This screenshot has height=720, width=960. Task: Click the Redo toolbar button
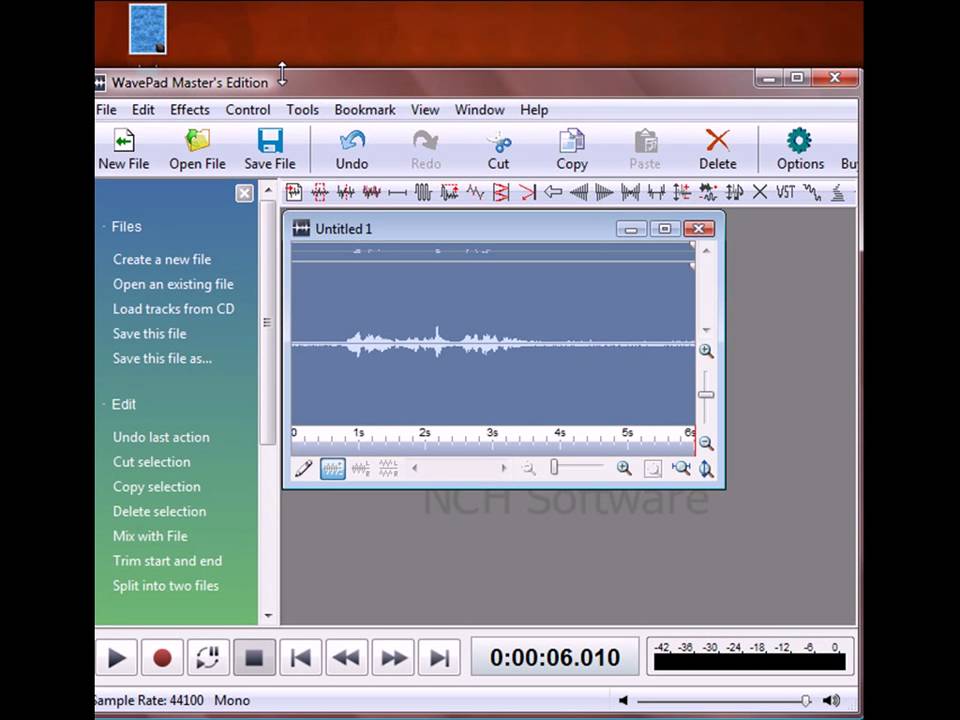click(426, 149)
